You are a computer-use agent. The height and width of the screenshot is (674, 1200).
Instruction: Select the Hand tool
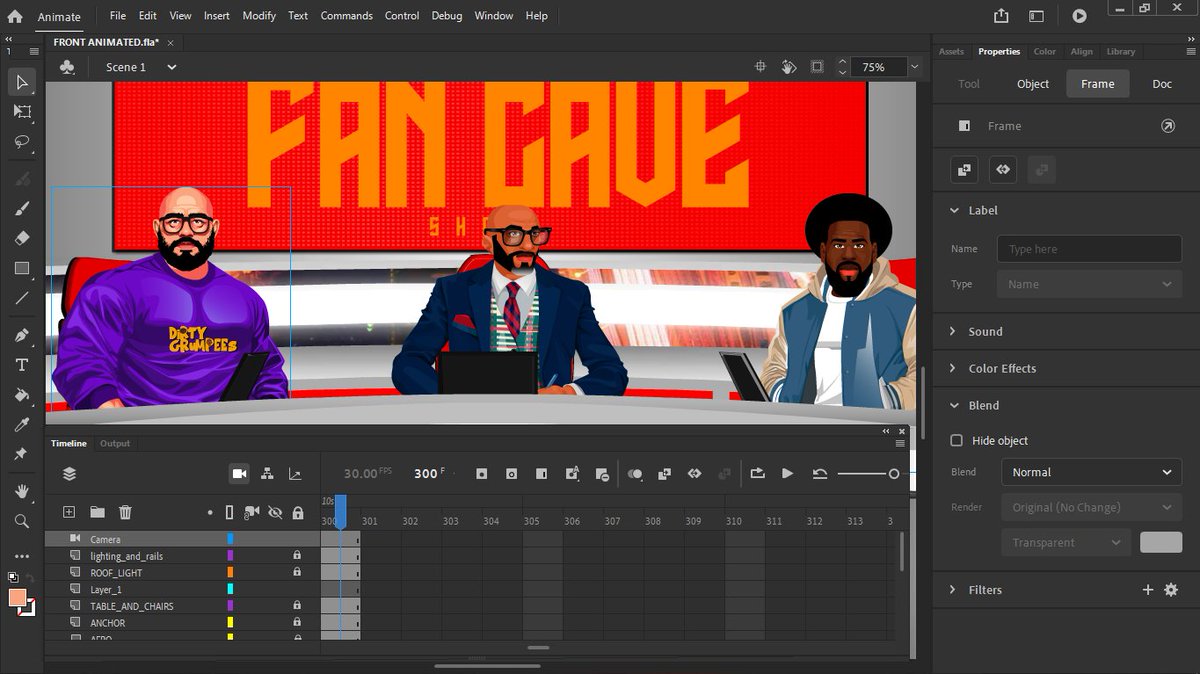[22, 491]
